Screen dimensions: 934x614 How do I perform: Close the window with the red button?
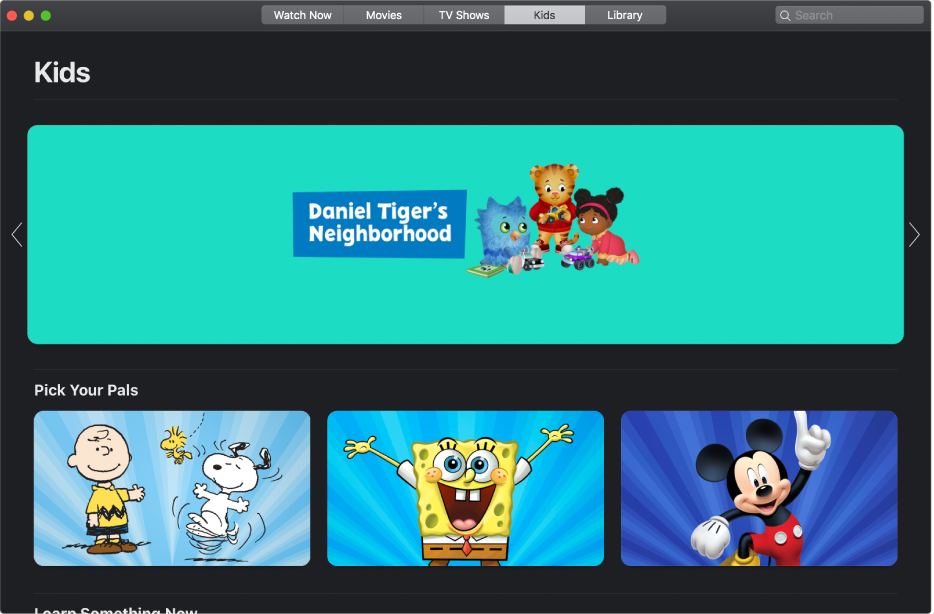12,15
